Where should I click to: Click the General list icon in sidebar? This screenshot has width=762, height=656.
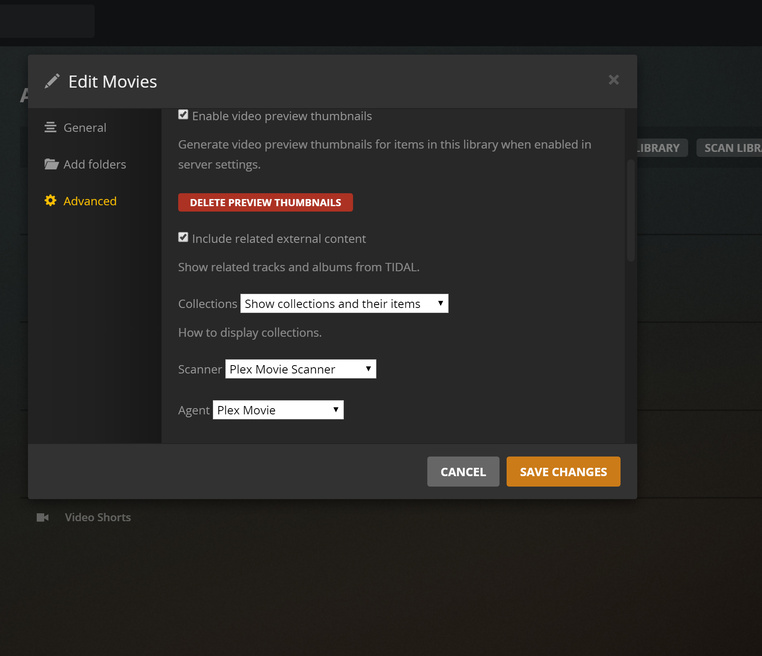coord(51,127)
